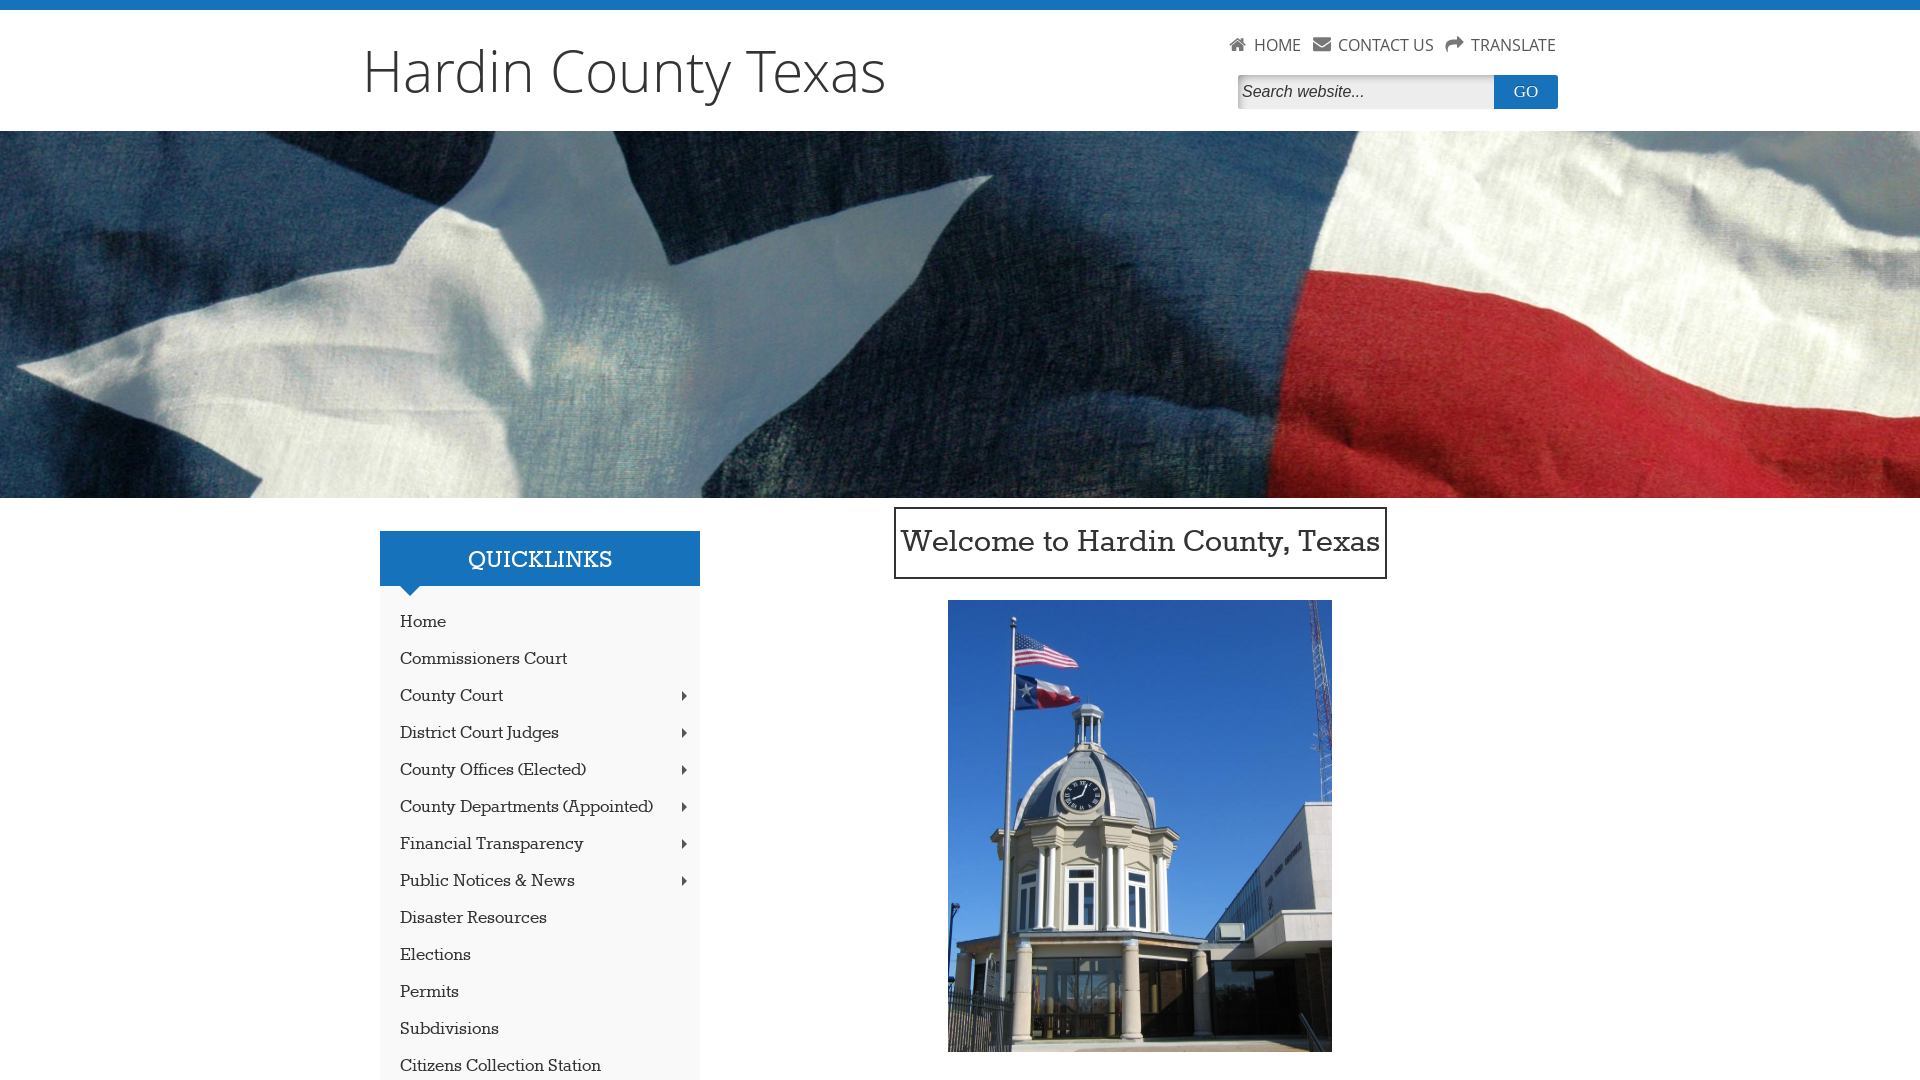Viewport: 1920px width, 1080px height.
Task: Click the share arrow icon beside Translate
Action: [x=1454, y=45]
